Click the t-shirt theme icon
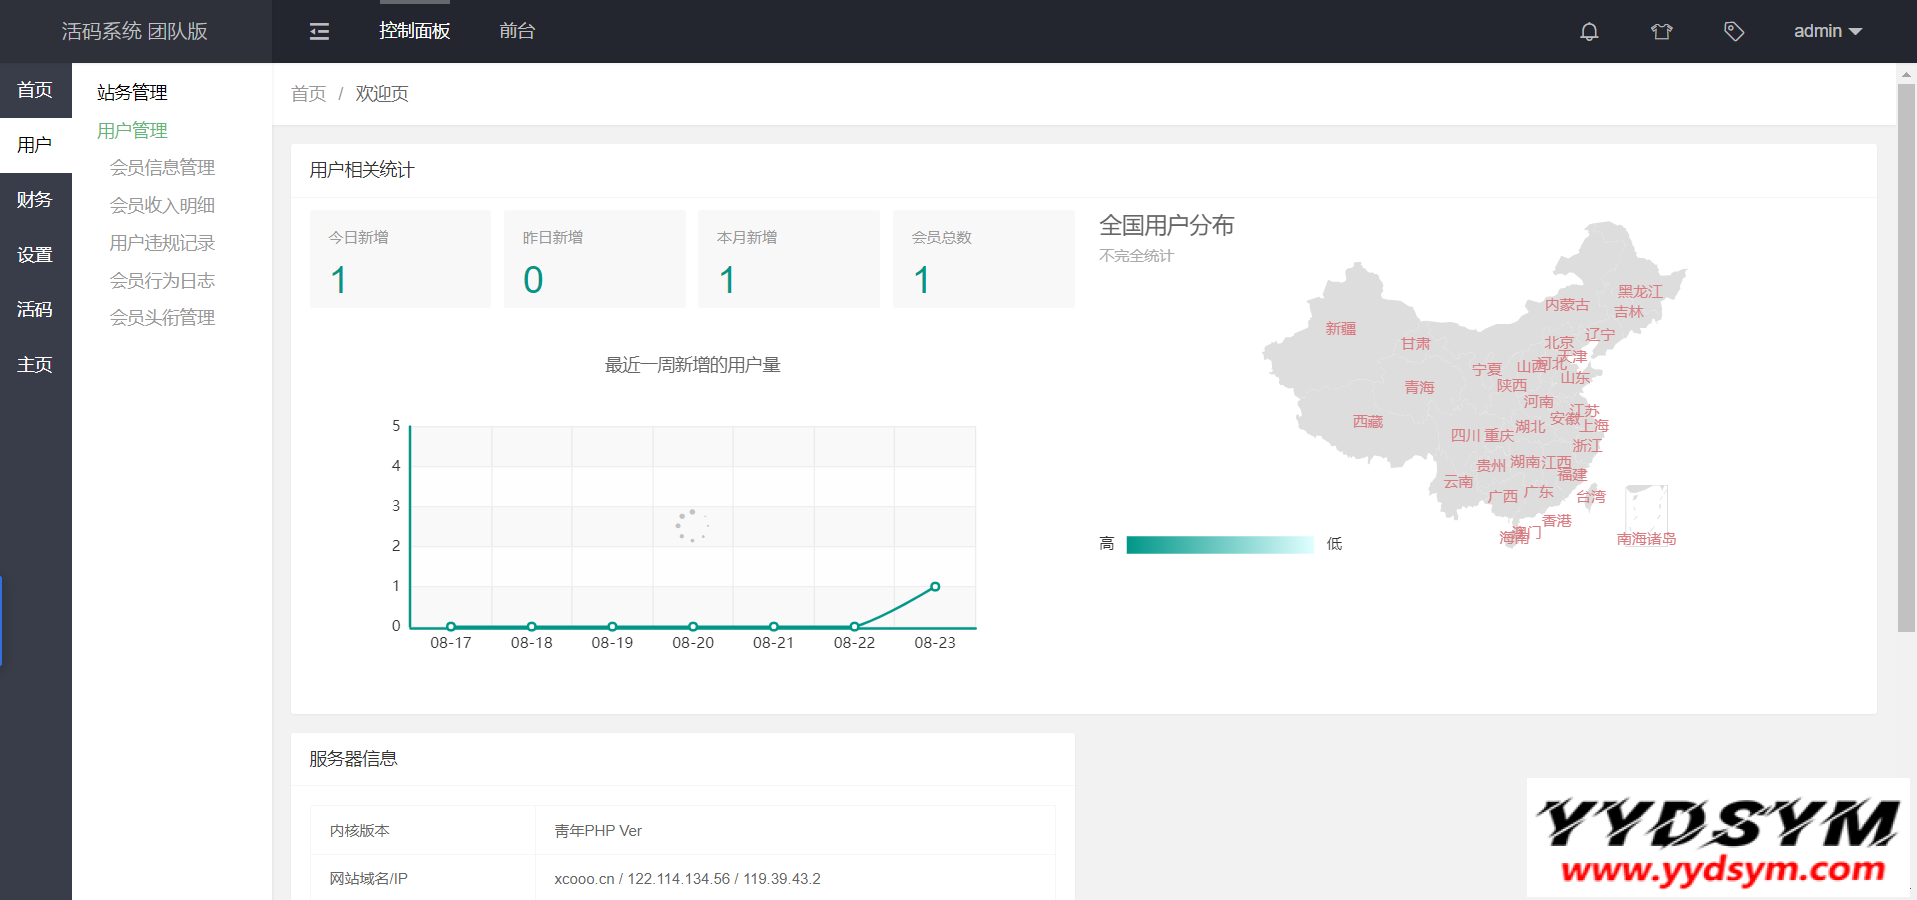The width and height of the screenshot is (1917, 900). [1661, 32]
